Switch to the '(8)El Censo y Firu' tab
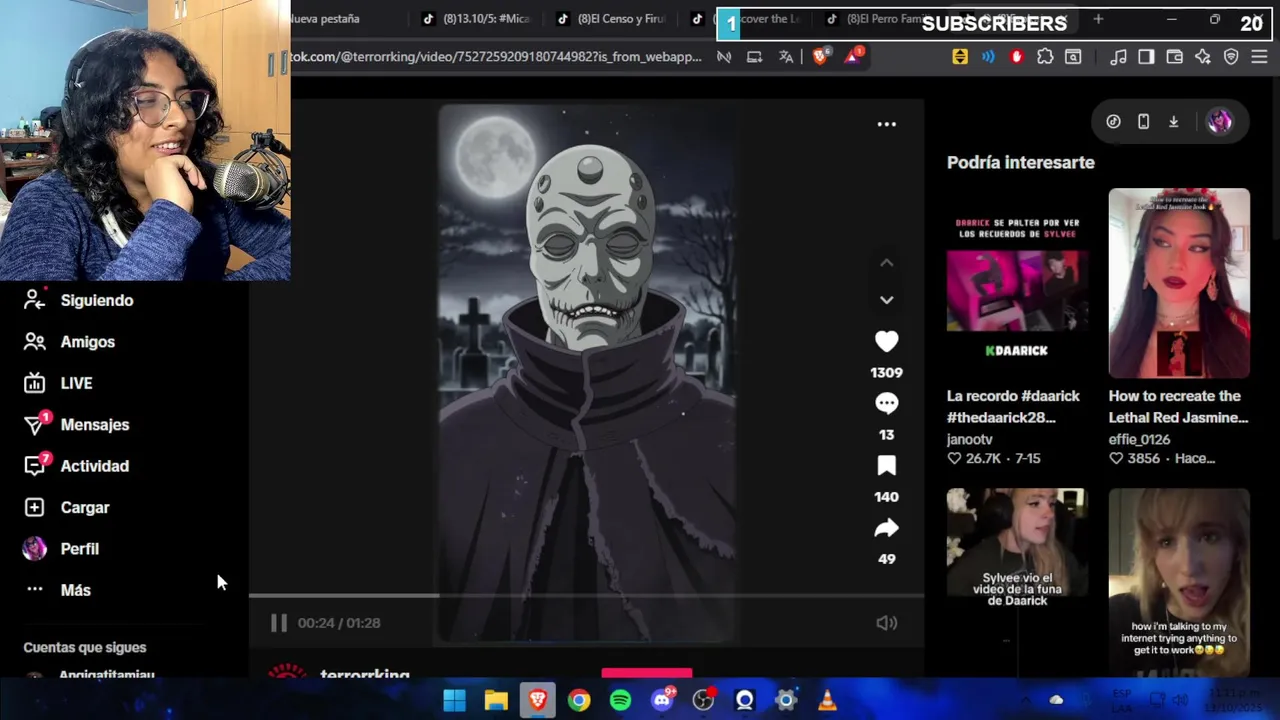Screen dimensions: 1280x720 pos(612,19)
